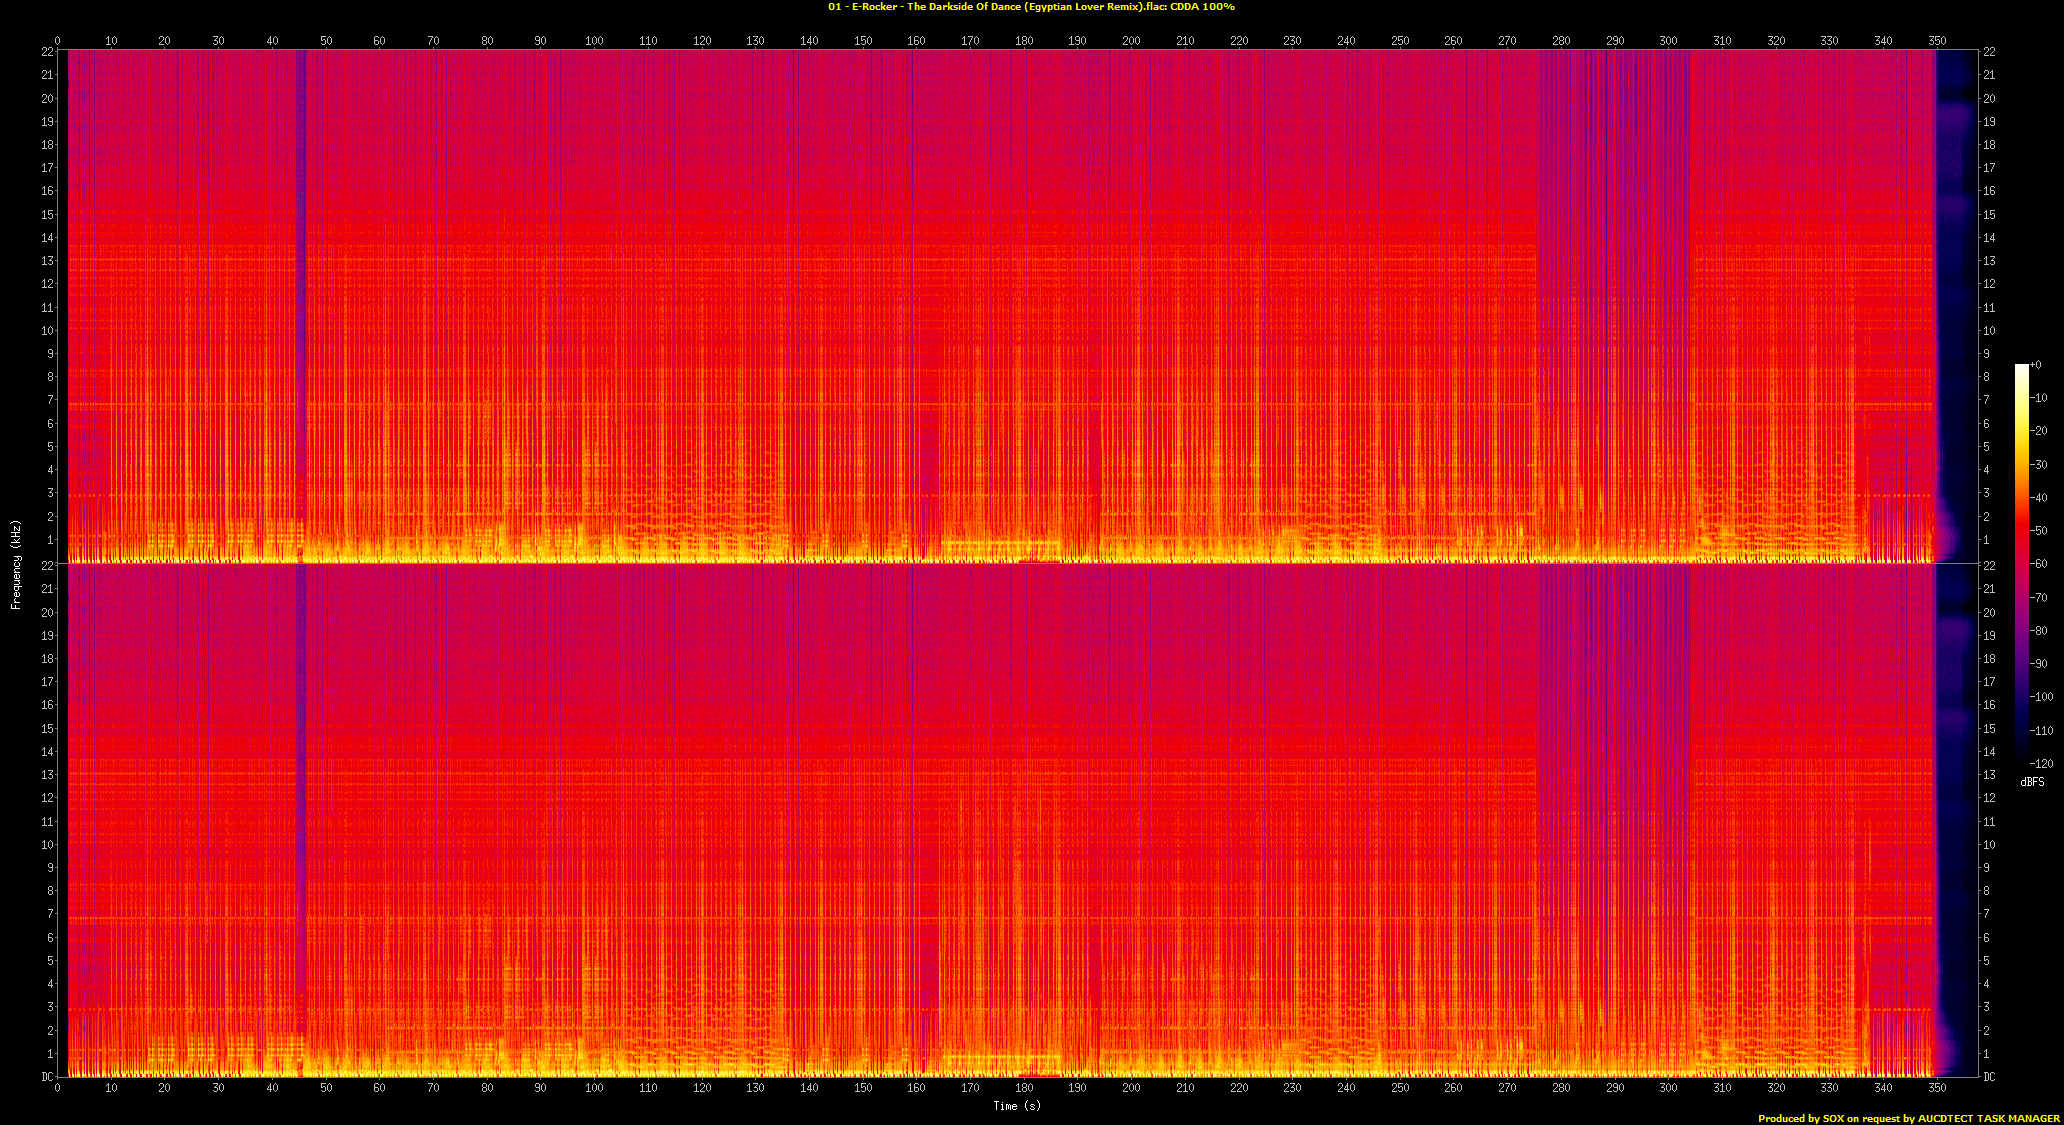This screenshot has height=1125, width=2064.
Task: Click the '-120' label on color scale
Action: [x=2041, y=763]
